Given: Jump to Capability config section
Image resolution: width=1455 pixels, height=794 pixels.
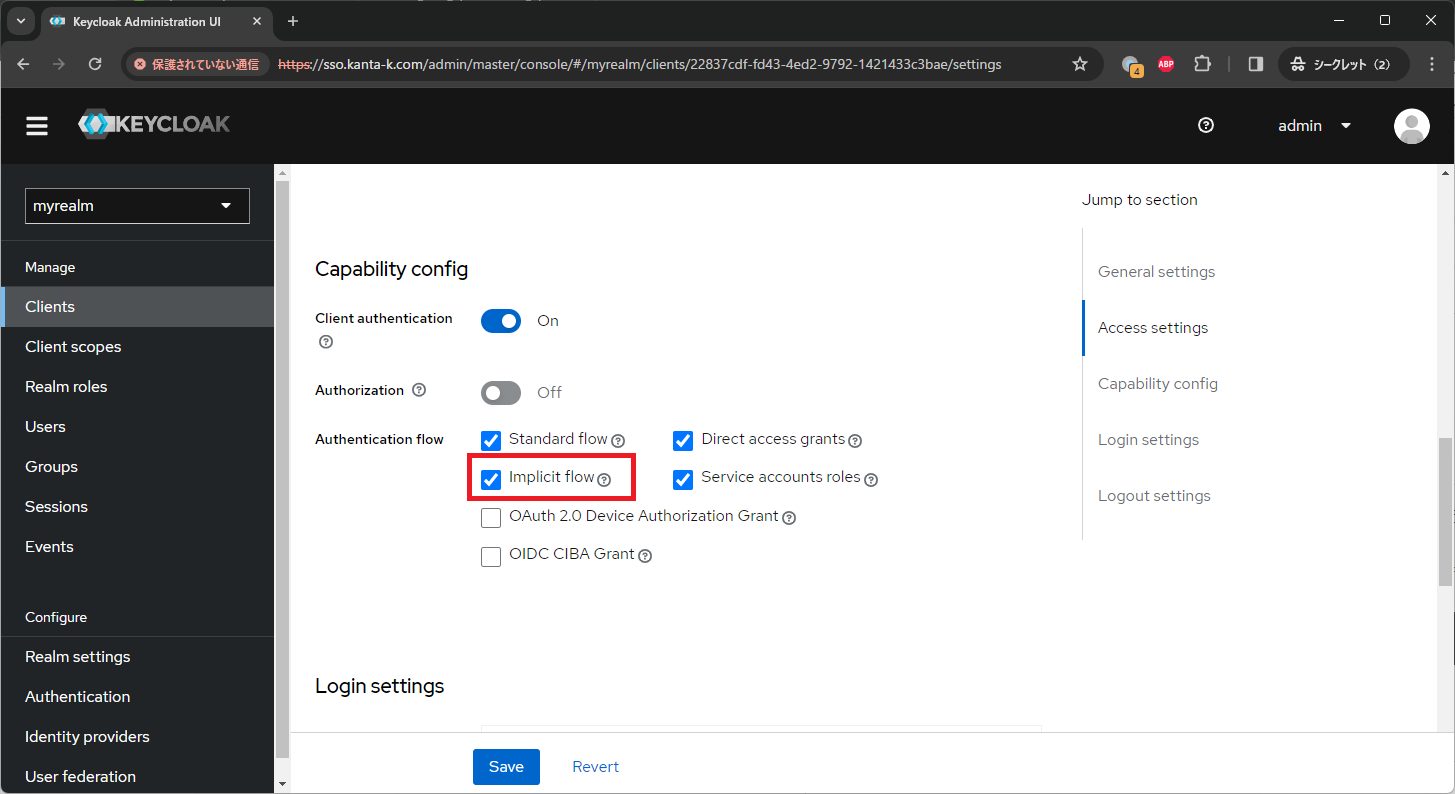Looking at the screenshot, I should pos(1158,384).
